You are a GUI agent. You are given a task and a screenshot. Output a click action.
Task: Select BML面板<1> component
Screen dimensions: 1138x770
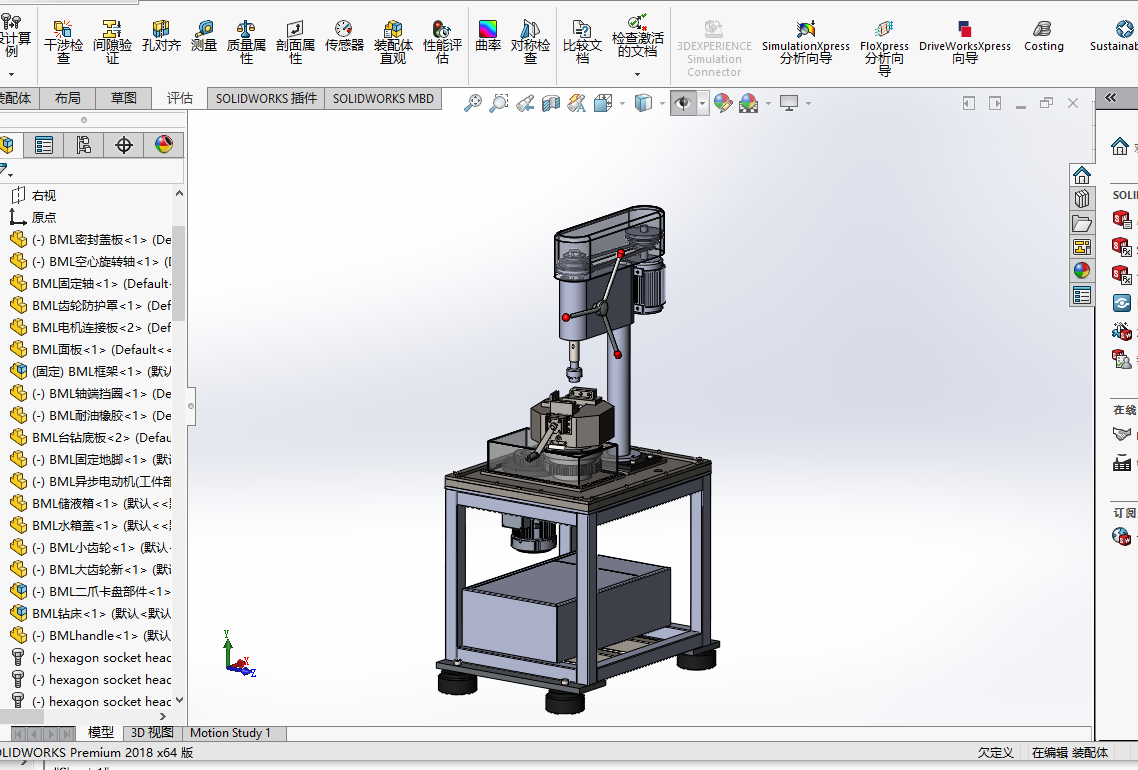coord(90,349)
